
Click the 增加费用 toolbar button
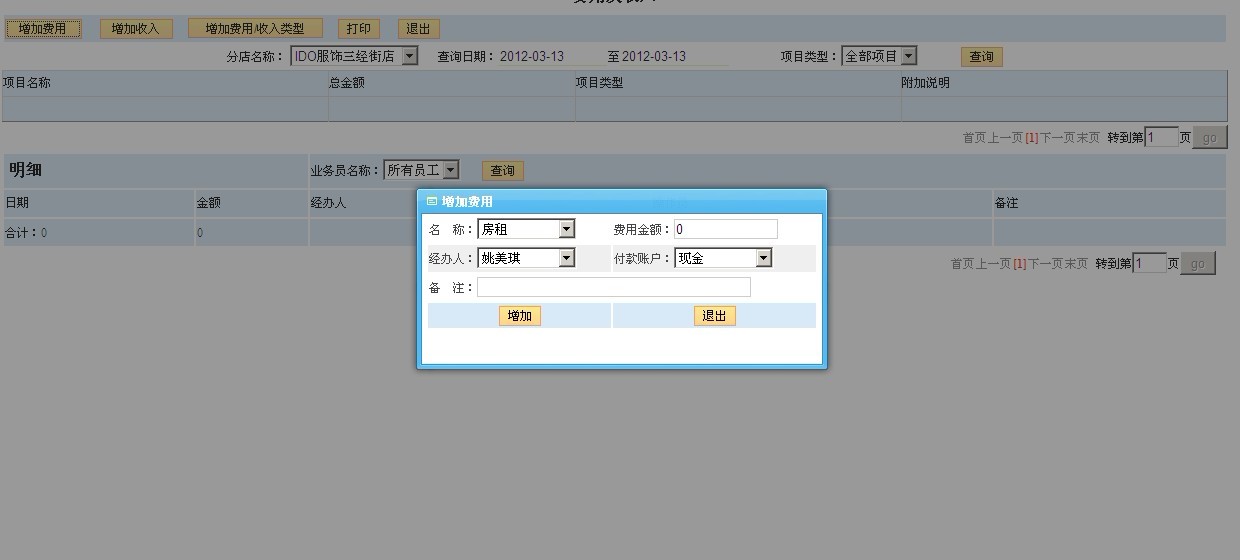[43, 29]
